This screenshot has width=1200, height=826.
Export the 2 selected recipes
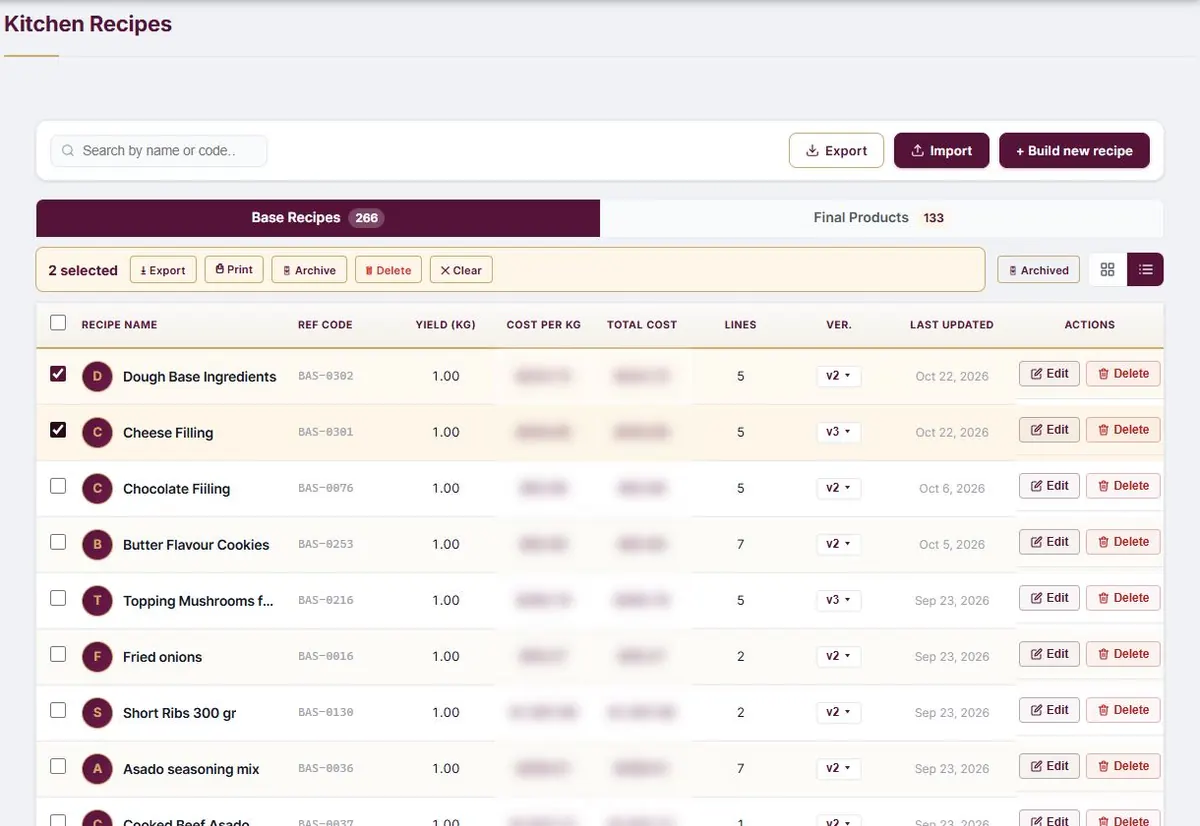click(162, 270)
